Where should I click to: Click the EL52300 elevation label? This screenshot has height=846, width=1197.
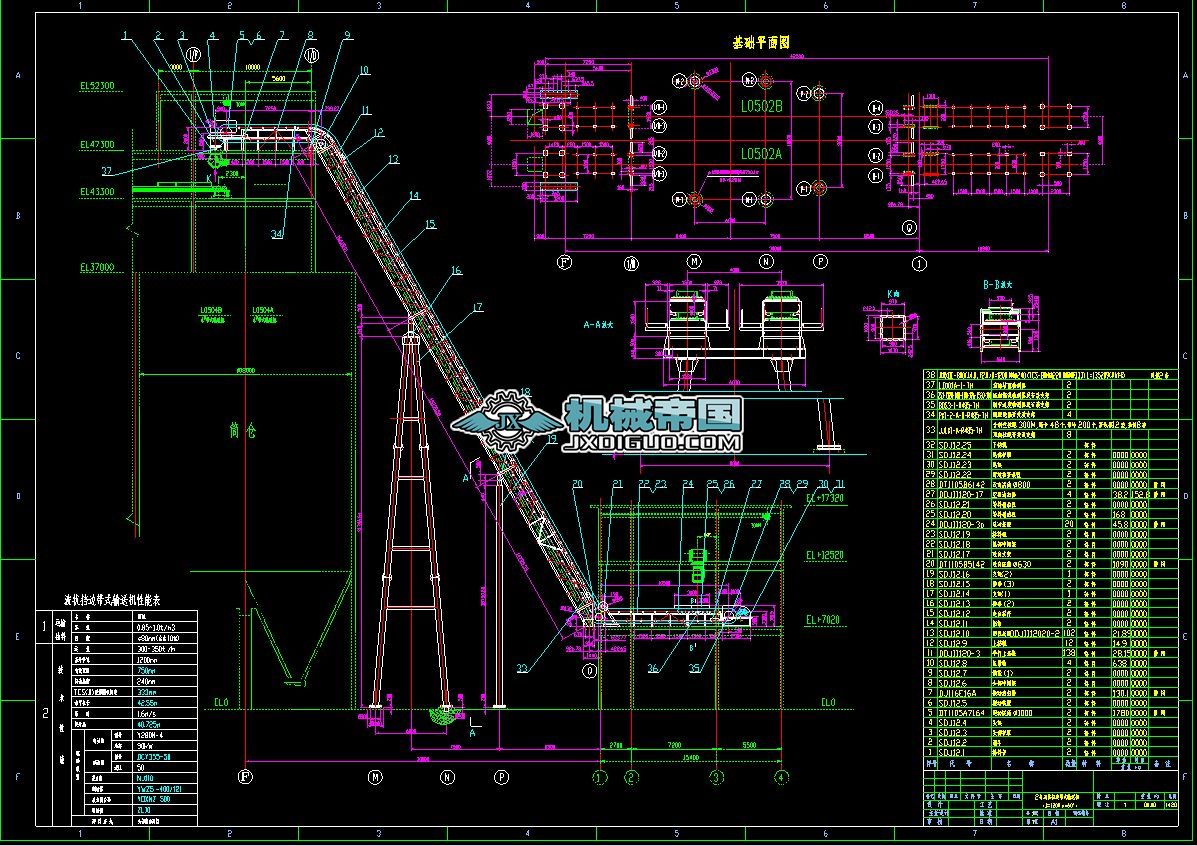point(97,86)
